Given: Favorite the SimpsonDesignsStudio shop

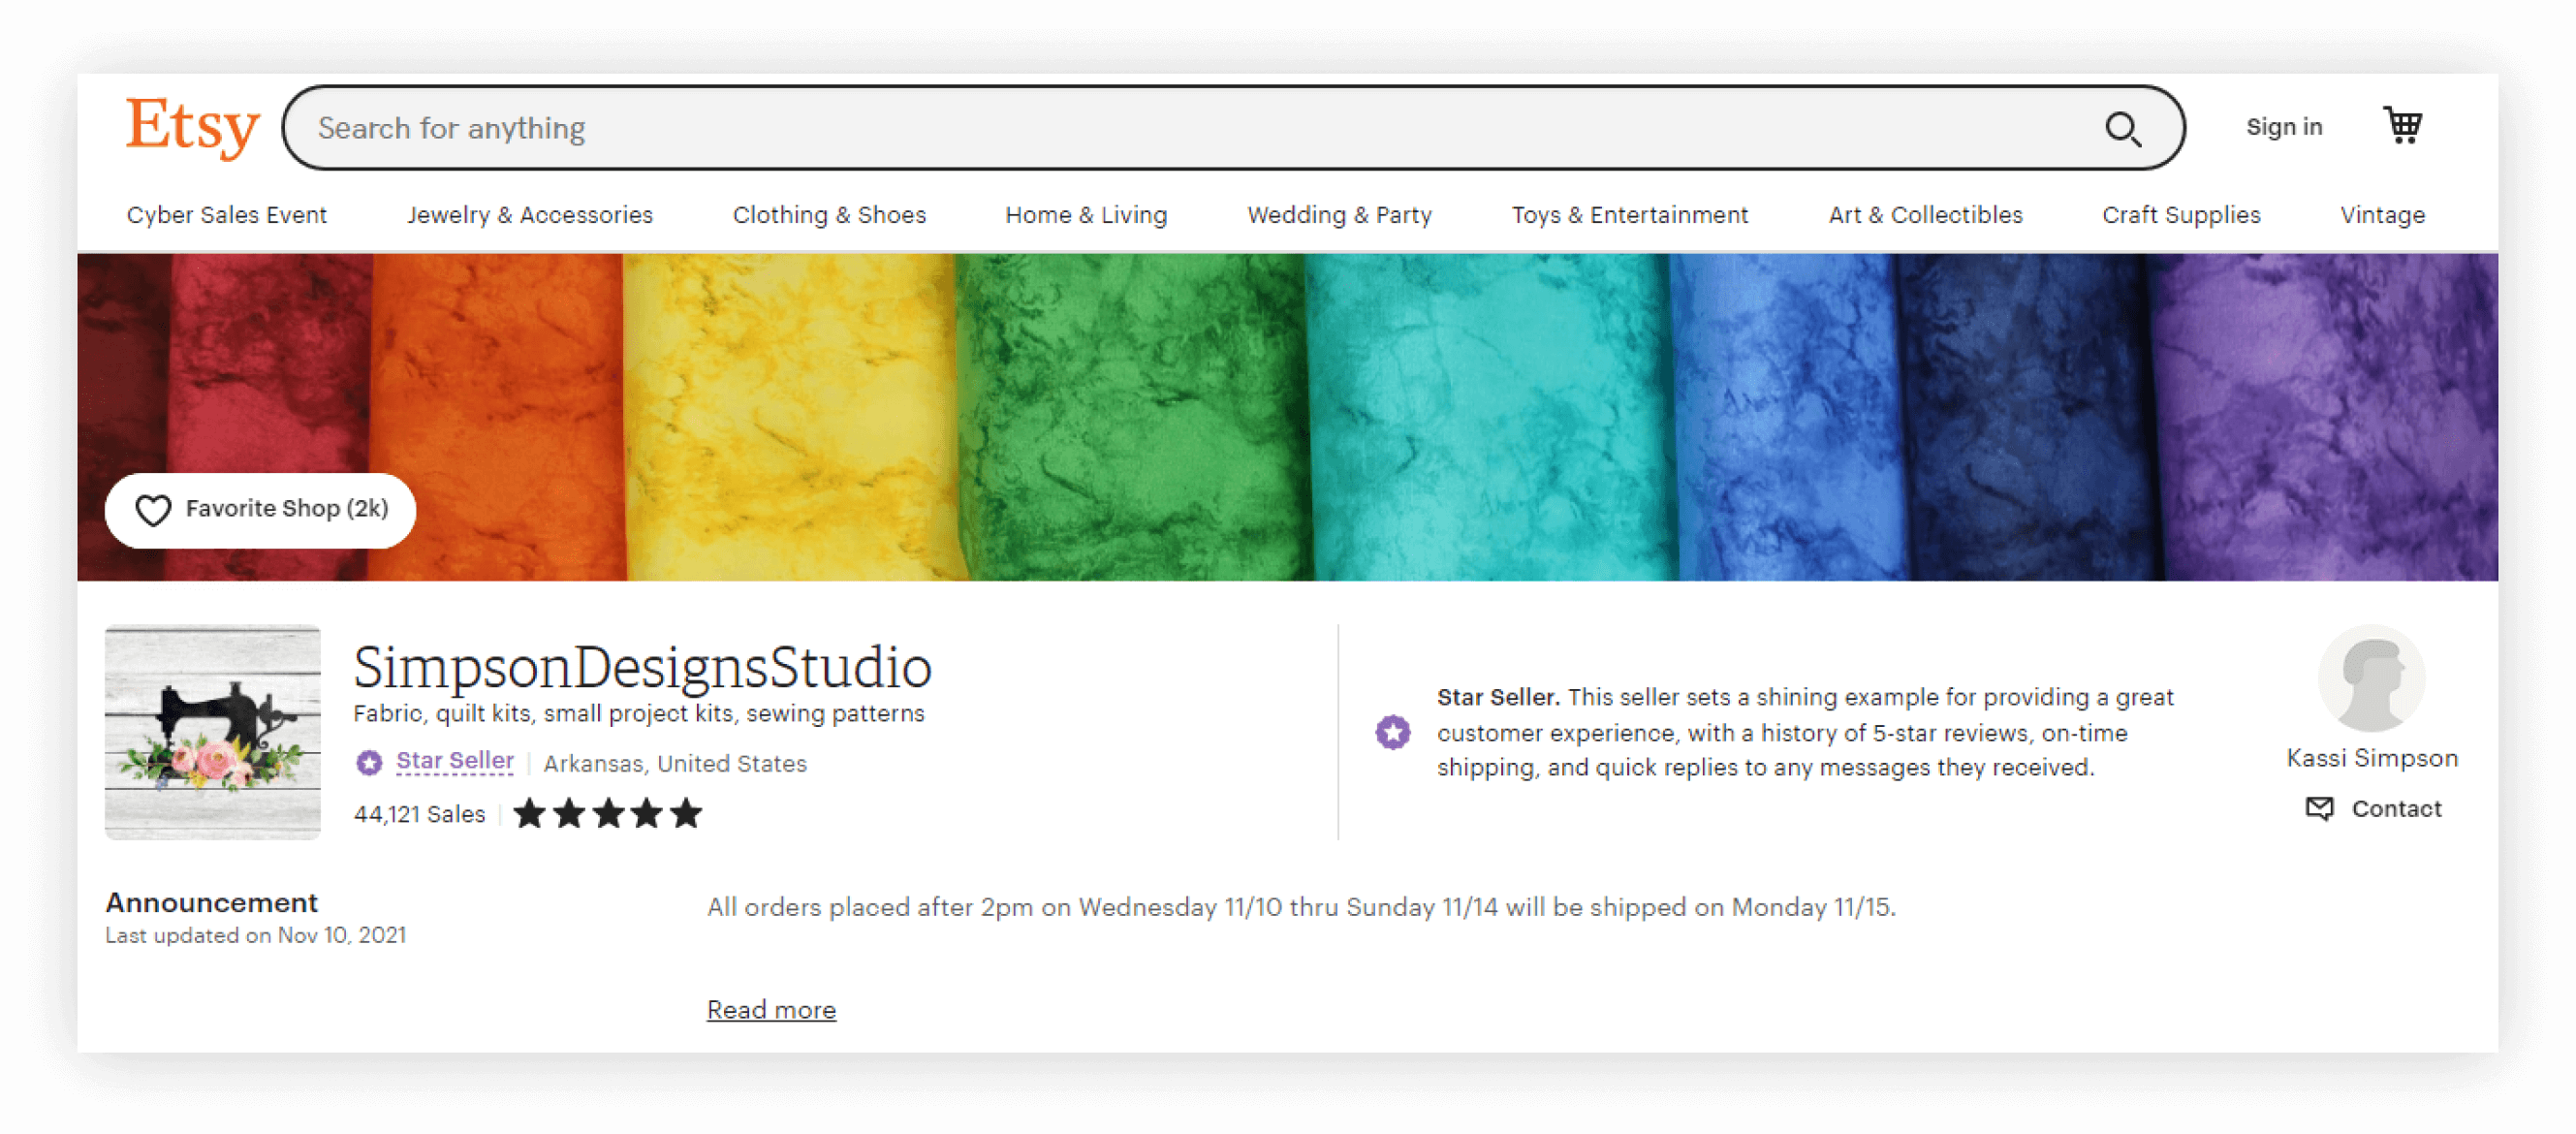Looking at the screenshot, I should pos(260,510).
